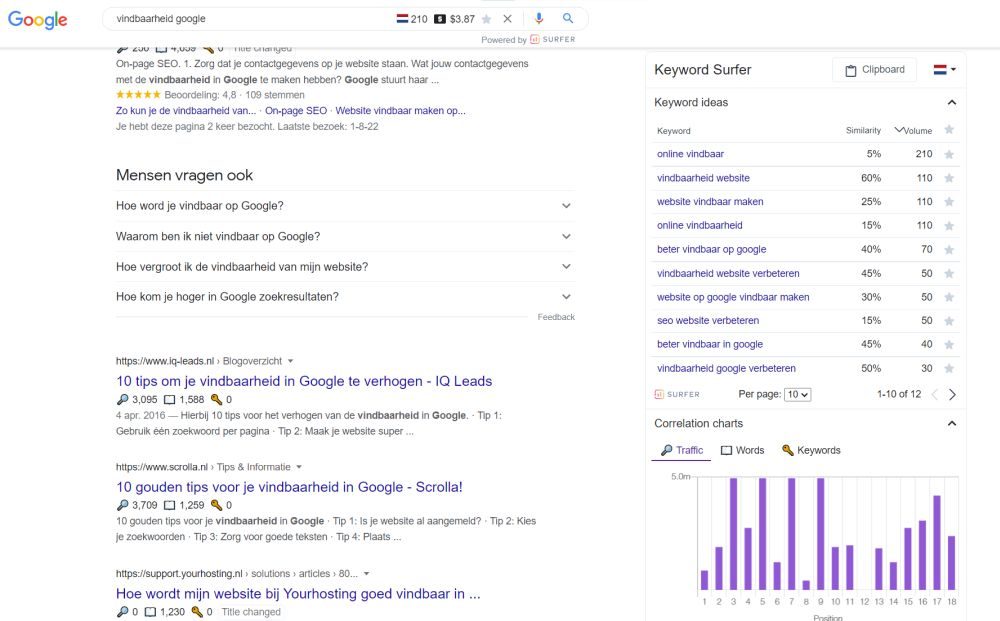Click the Google logo

click(x=37, y=19)
